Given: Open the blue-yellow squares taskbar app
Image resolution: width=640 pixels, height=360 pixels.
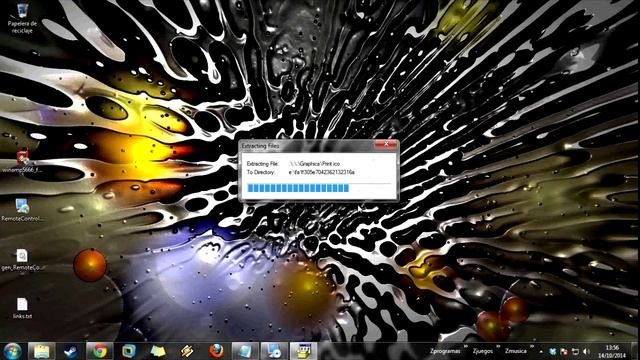Looking at the screenshot, I should tap(129, 351).
